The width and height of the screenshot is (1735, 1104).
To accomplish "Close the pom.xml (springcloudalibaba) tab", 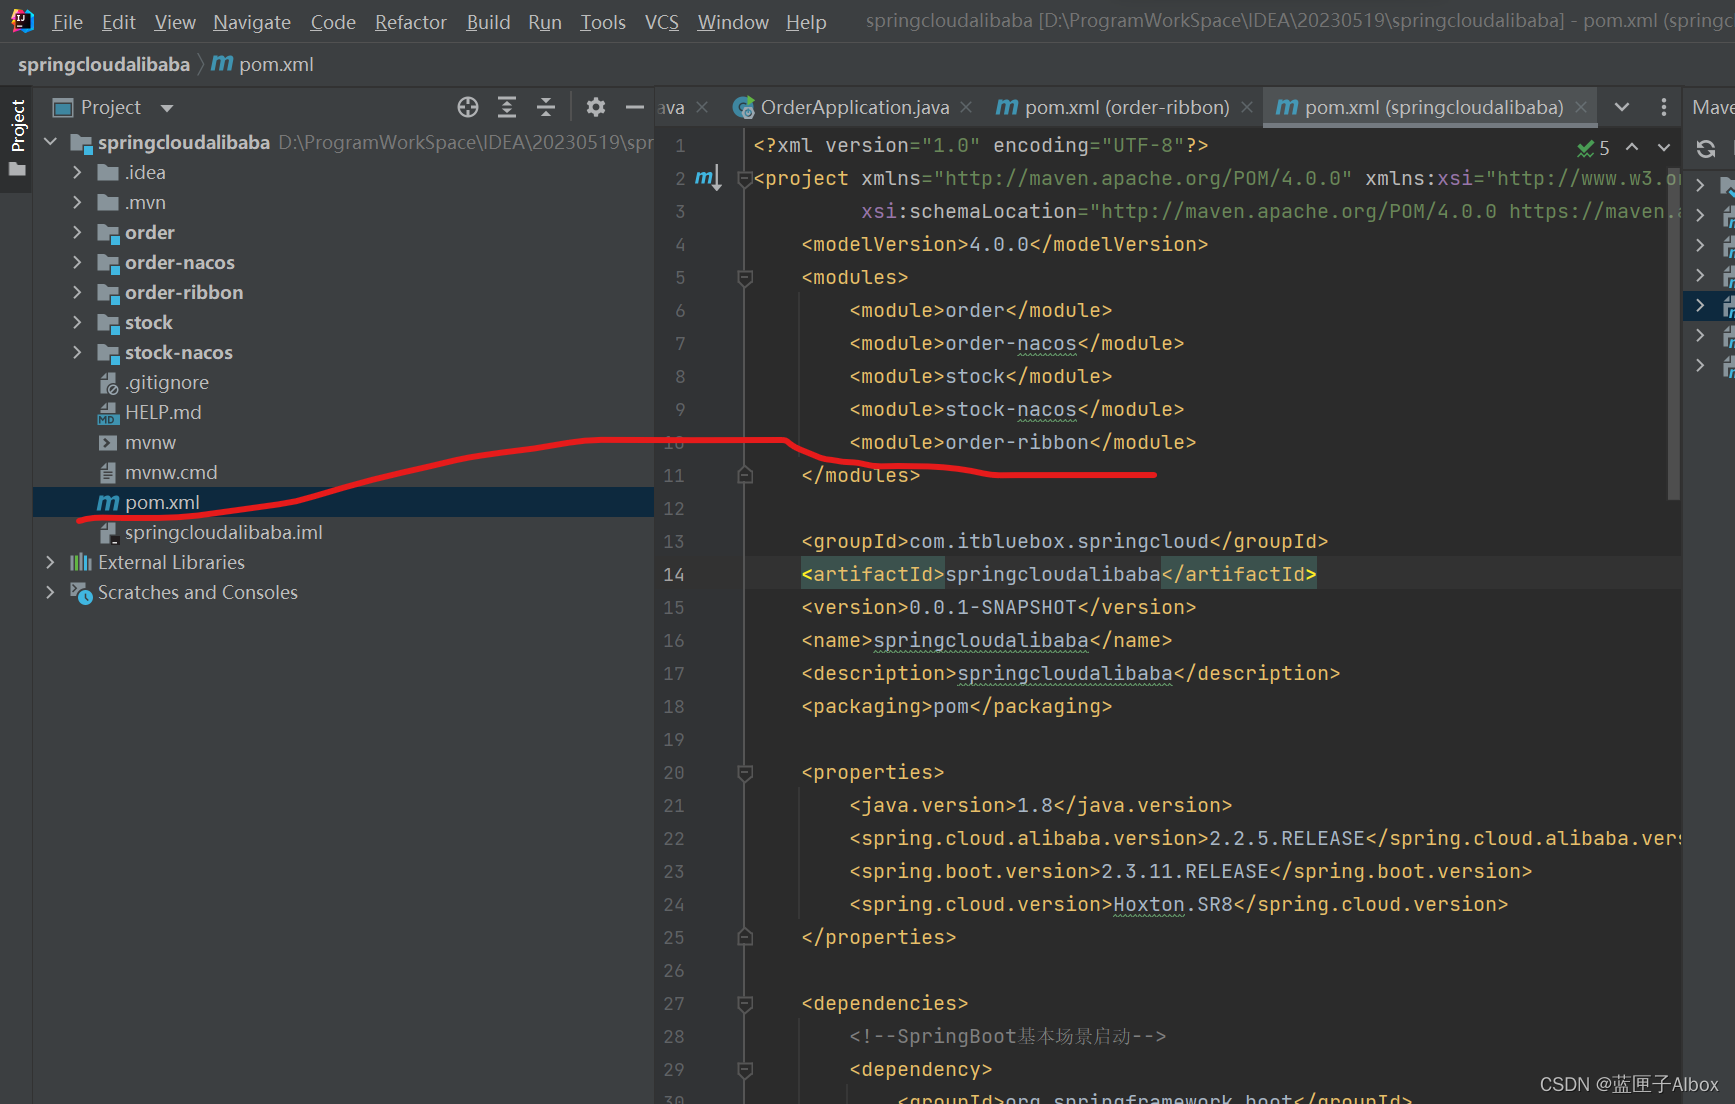I will pyautogui.click(x=1581, y=107).
